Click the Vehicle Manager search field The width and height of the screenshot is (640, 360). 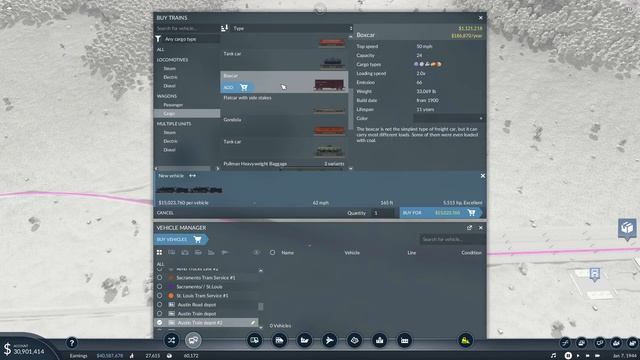(x=452, y=239)
